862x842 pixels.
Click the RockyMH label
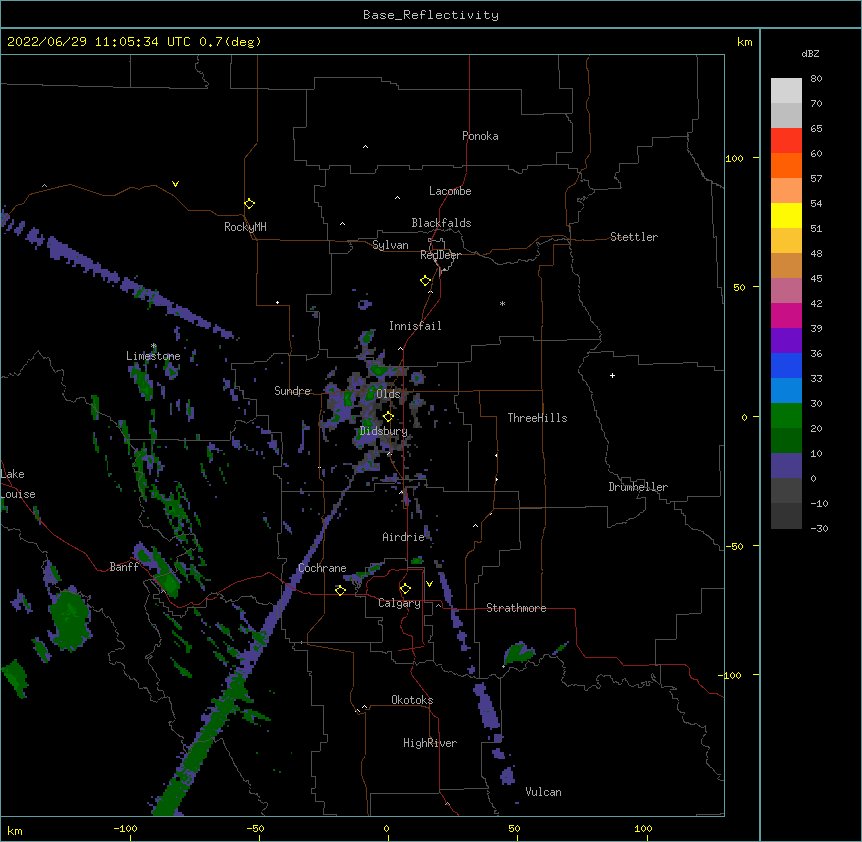pos(245,227)
